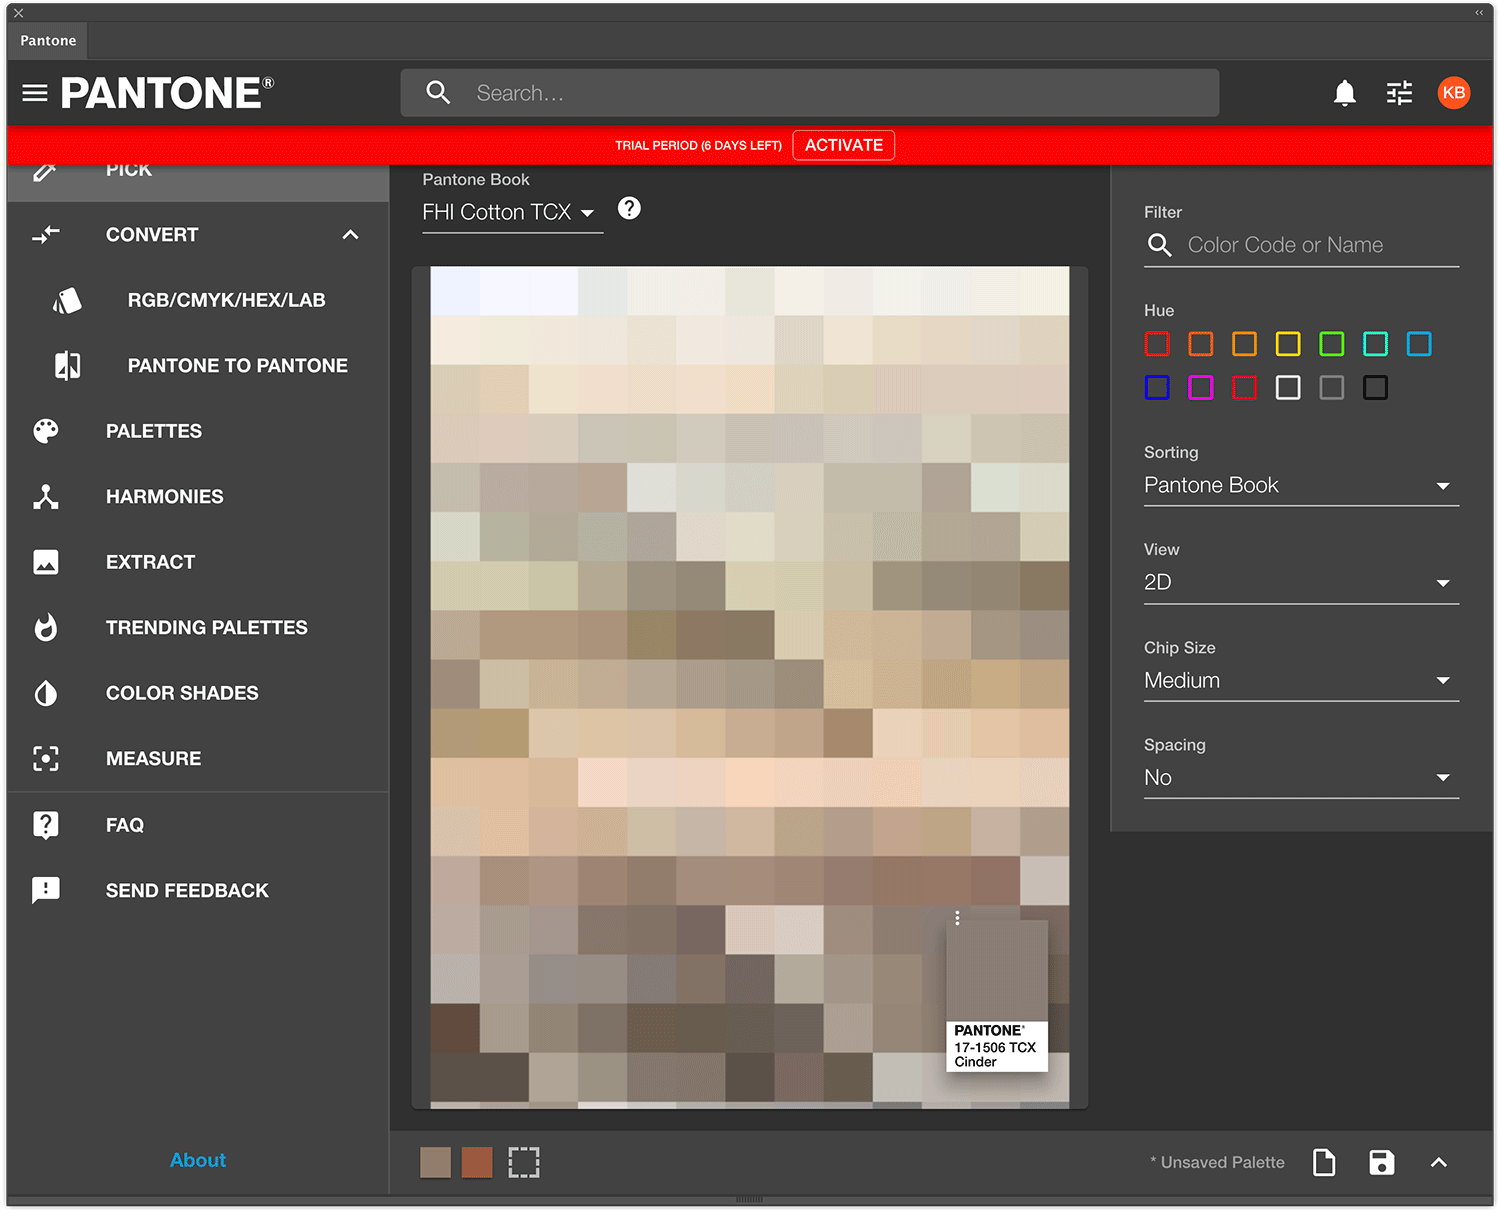Viewport: 1500px width, 1217px height.
Task: Click the search magnifier icon in the top bar
Action: (438, 93)
